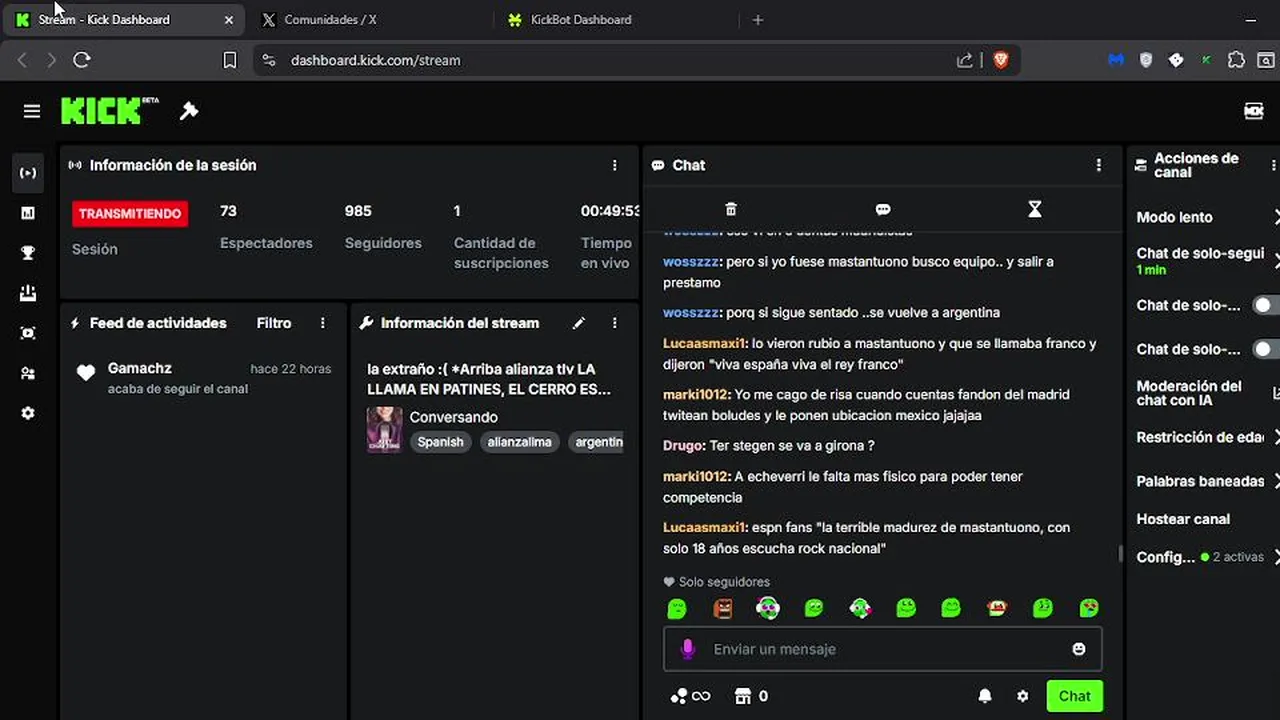Open a new browser tab

(x=758, y=19)
